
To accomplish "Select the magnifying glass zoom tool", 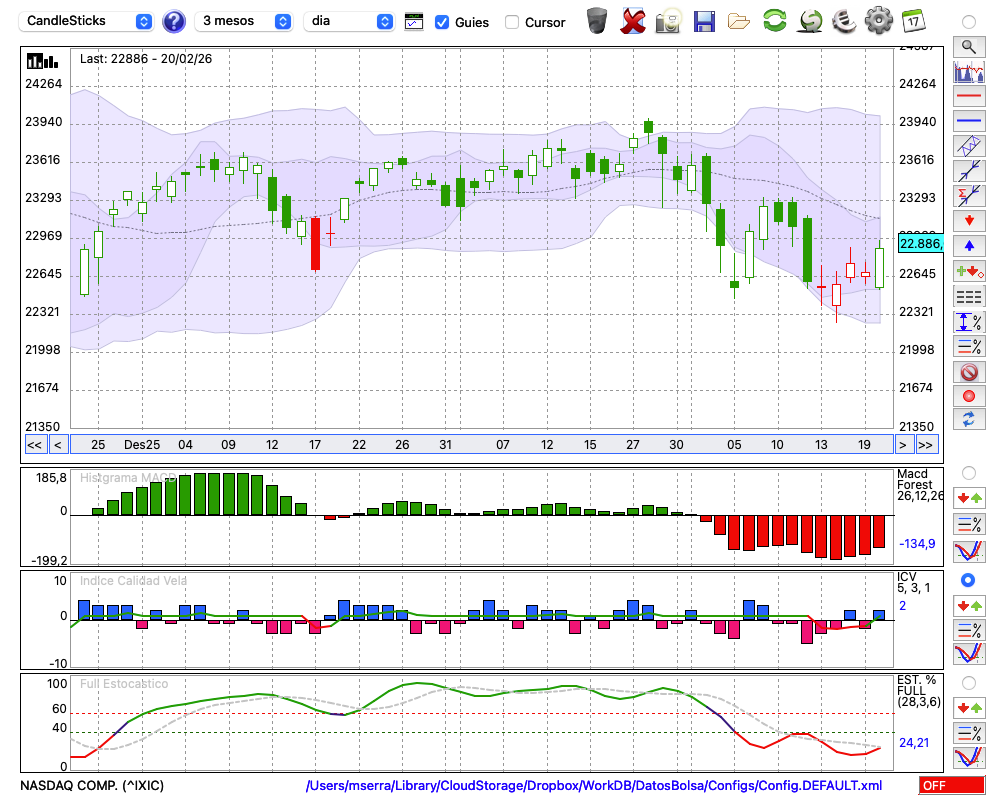I will [x=969, y=47].
